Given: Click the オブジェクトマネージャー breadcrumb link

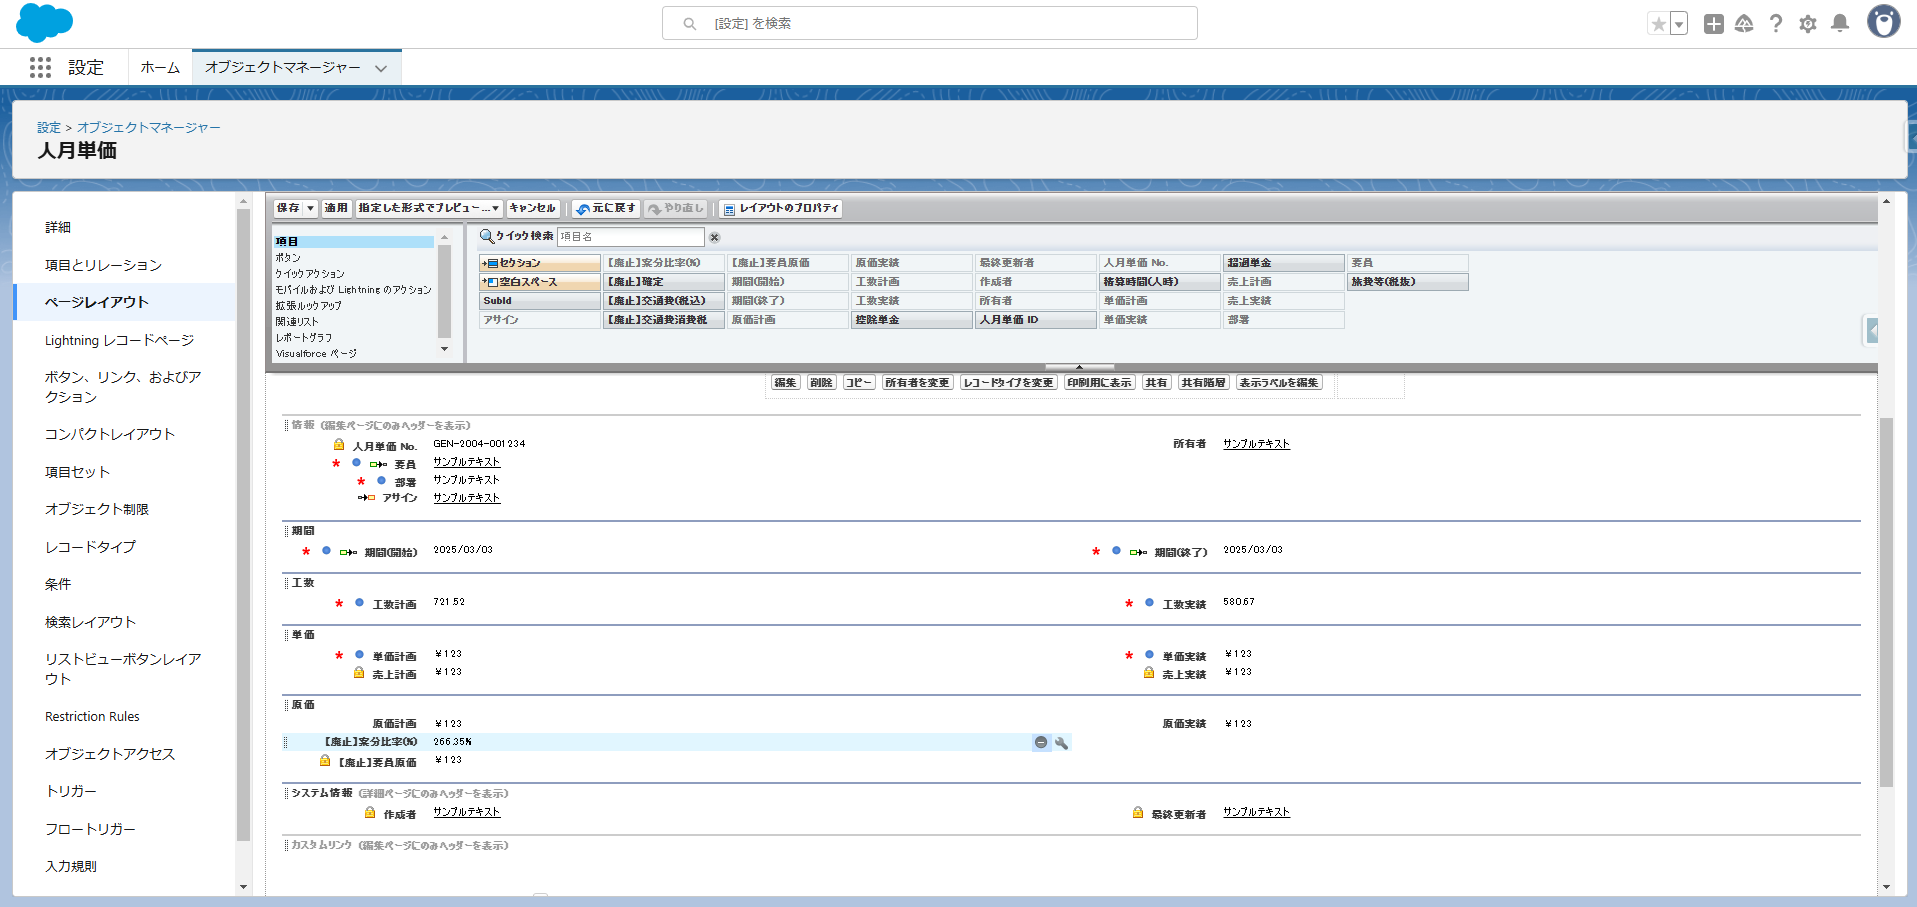Looking at the screenshot, I should point(149,127).
